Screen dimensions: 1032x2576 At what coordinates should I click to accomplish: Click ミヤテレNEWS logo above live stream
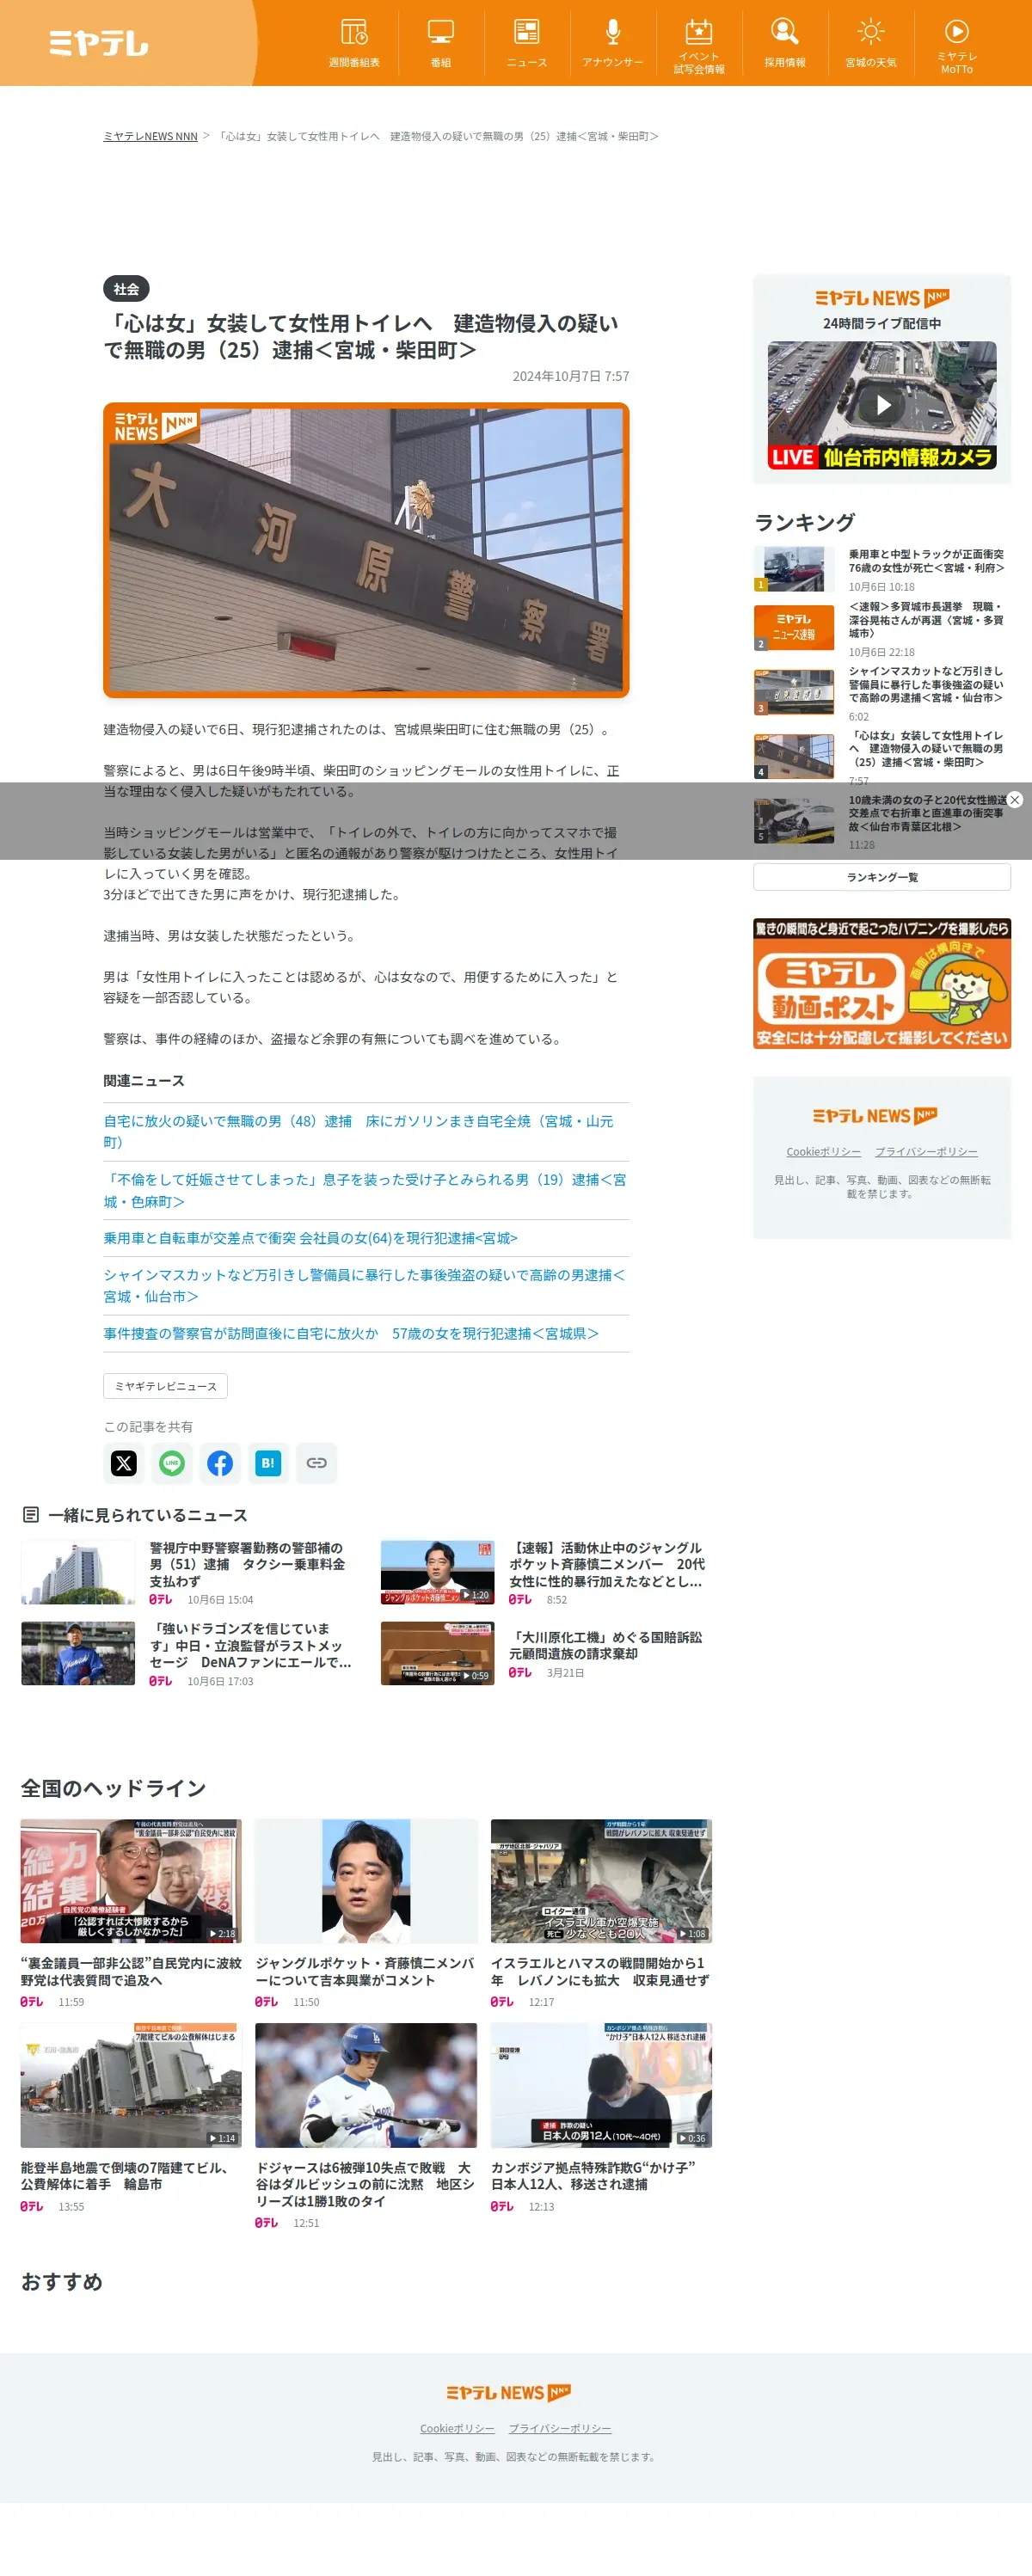click(x=882, y=298)
